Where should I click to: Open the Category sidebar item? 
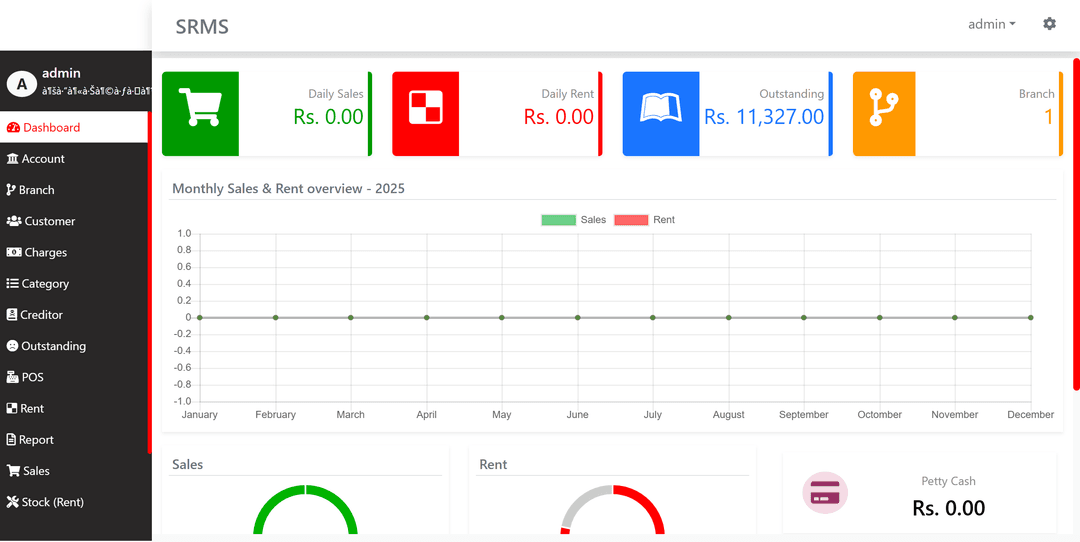pyautogui.click(x=74, y=284)
